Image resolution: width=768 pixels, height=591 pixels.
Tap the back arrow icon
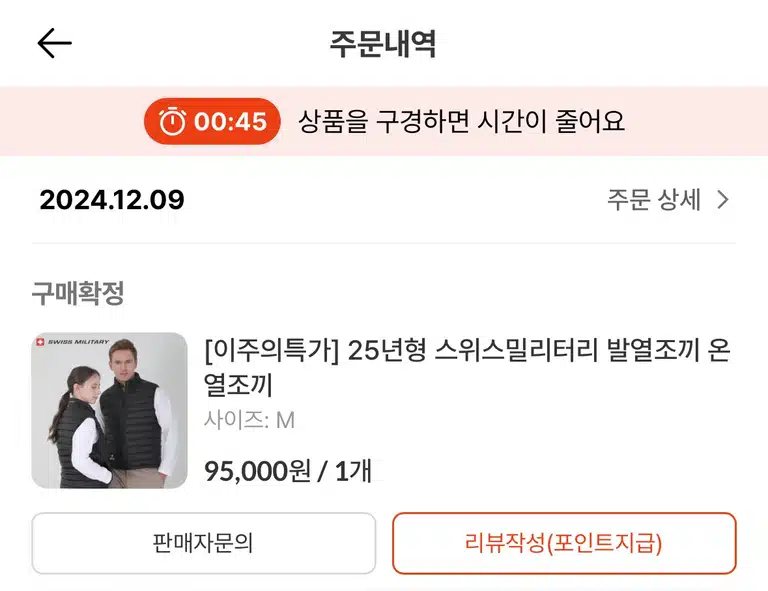(54, 43)
